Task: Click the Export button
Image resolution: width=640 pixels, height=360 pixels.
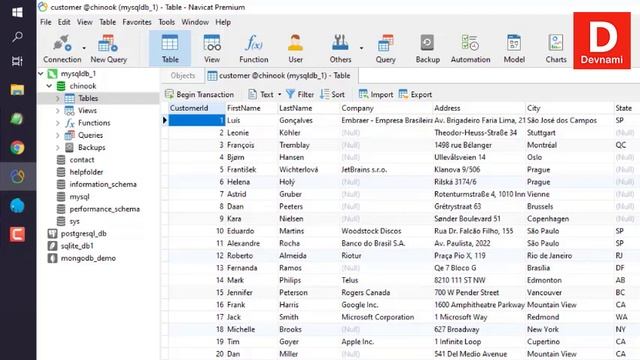Action: click(x=416, y=94)
